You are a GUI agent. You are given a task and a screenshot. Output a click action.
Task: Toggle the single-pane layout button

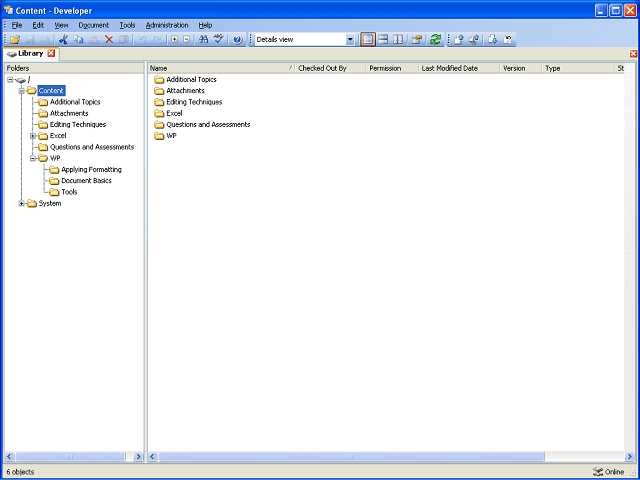tap(368, 40)
